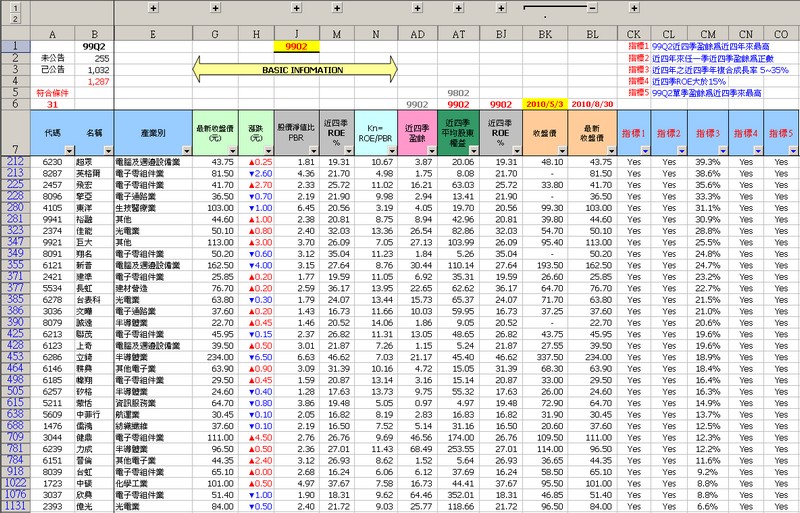Expand the column group above column M
Viewport: 800px width, 513px height.
click(337, 8)
